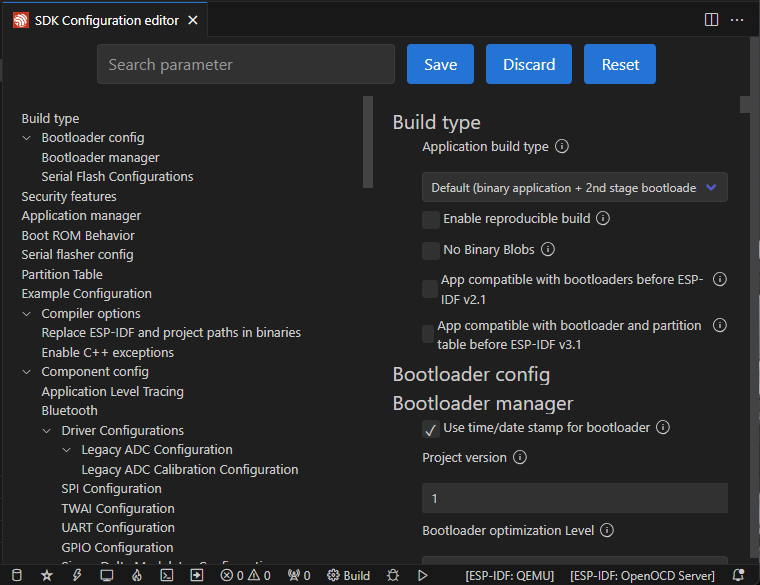760x585 pixels.
Task: Tick the No Binary Blobs checkbox
Action: [x=430, y=251]
